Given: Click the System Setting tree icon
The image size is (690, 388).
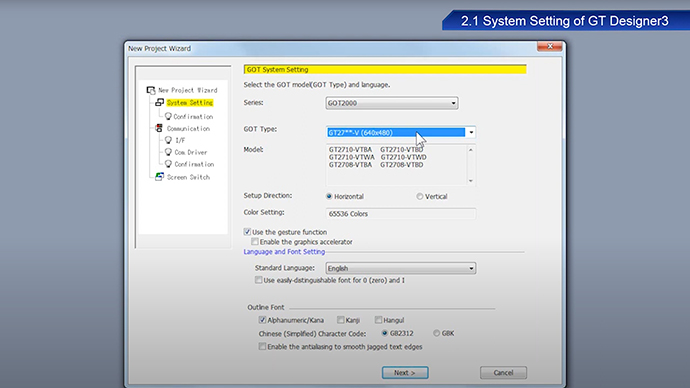Looking at the screenshot, I should 159,102.
